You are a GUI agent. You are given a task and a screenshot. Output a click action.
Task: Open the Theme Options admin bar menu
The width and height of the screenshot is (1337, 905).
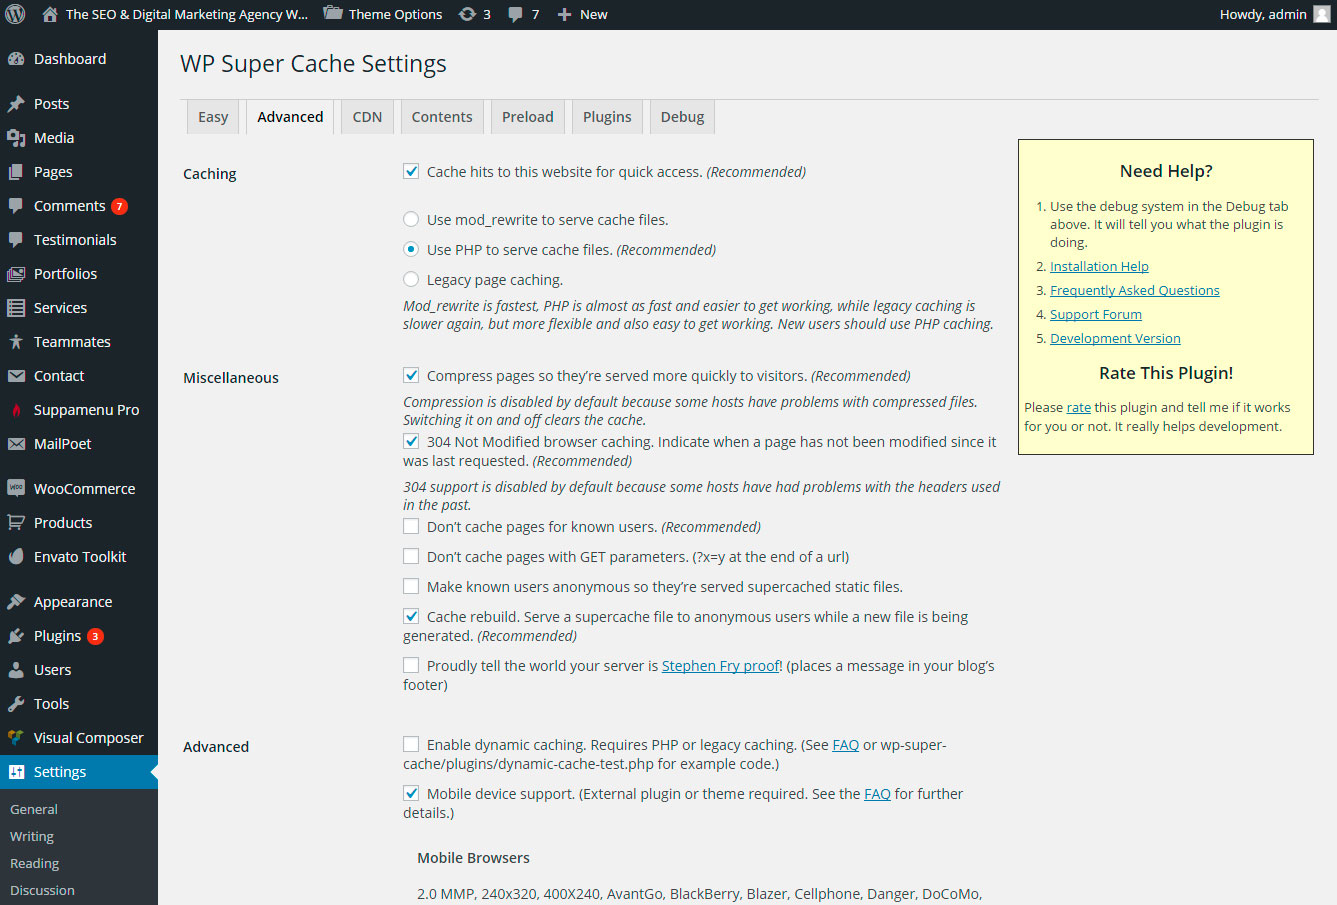click(x=383, y=14)
